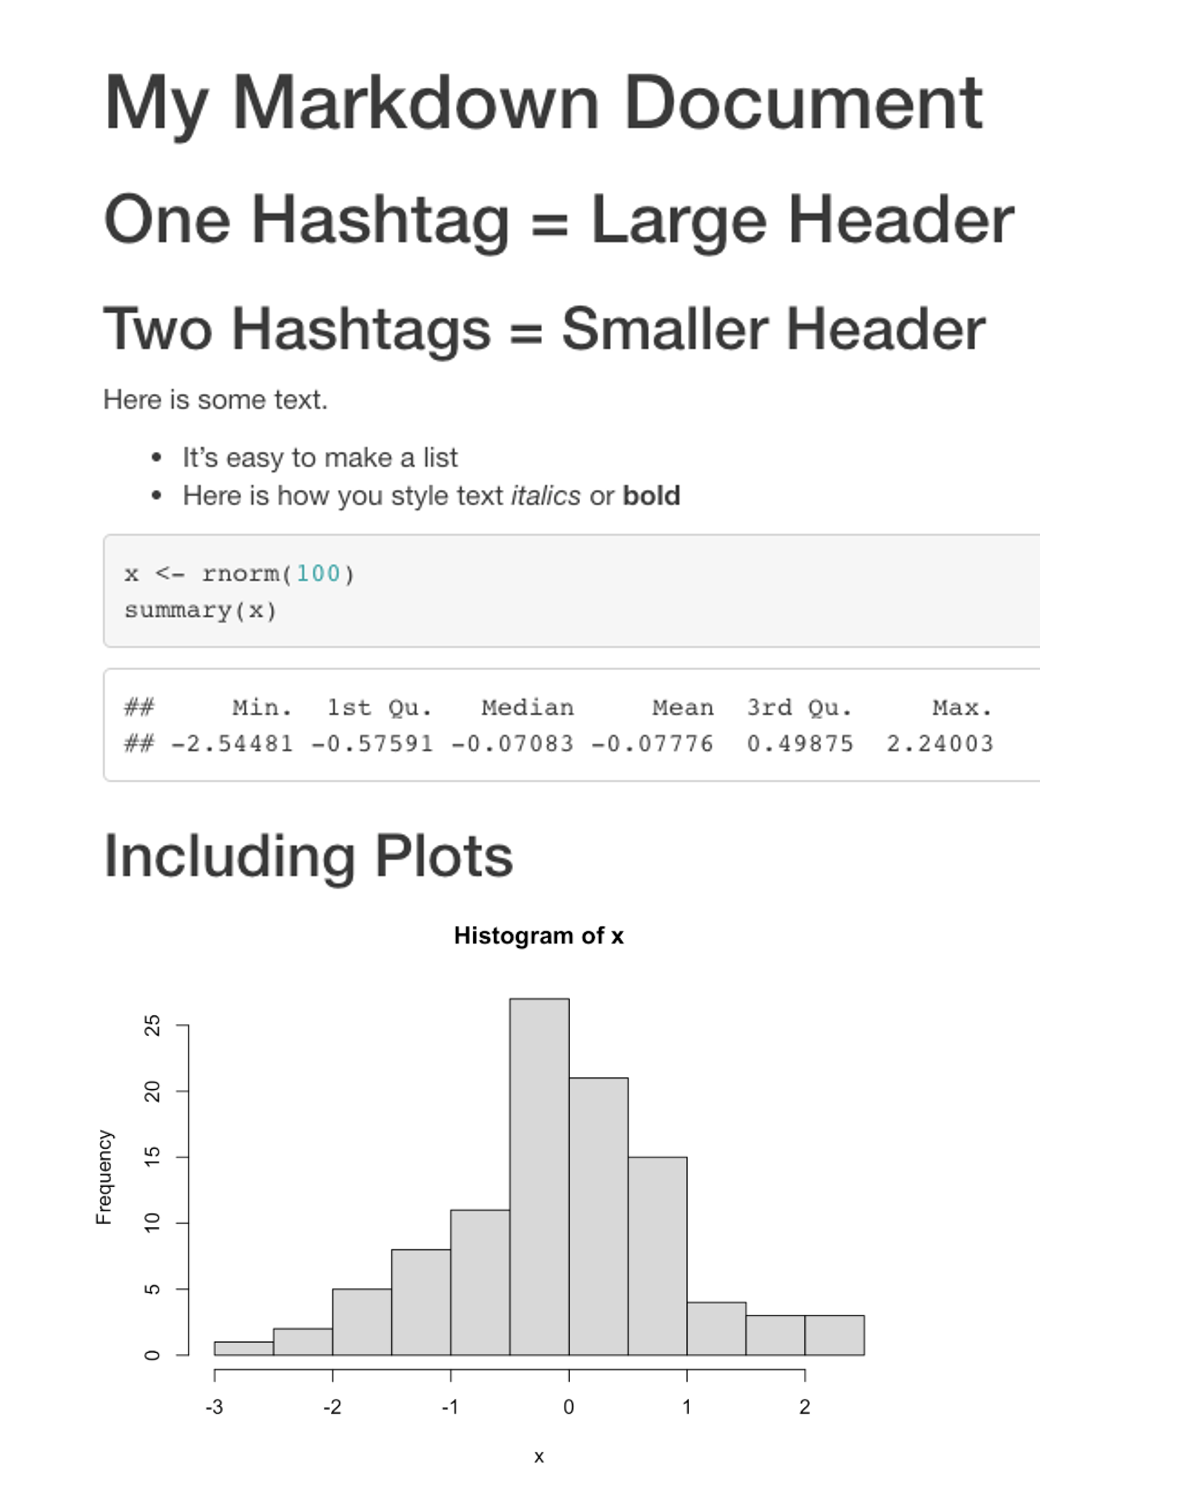Click the "-2" tick label on the x-axis

pos(332,1407)
